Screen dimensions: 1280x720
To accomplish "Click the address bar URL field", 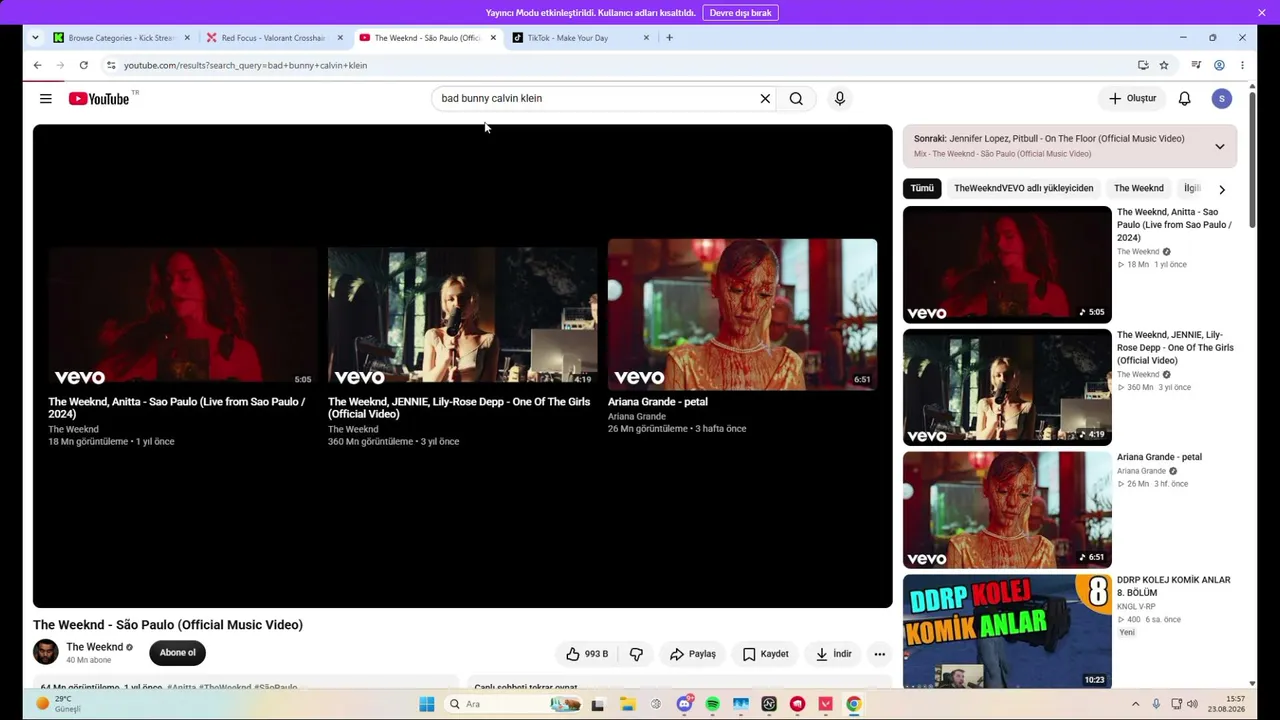I will point(620,65).
